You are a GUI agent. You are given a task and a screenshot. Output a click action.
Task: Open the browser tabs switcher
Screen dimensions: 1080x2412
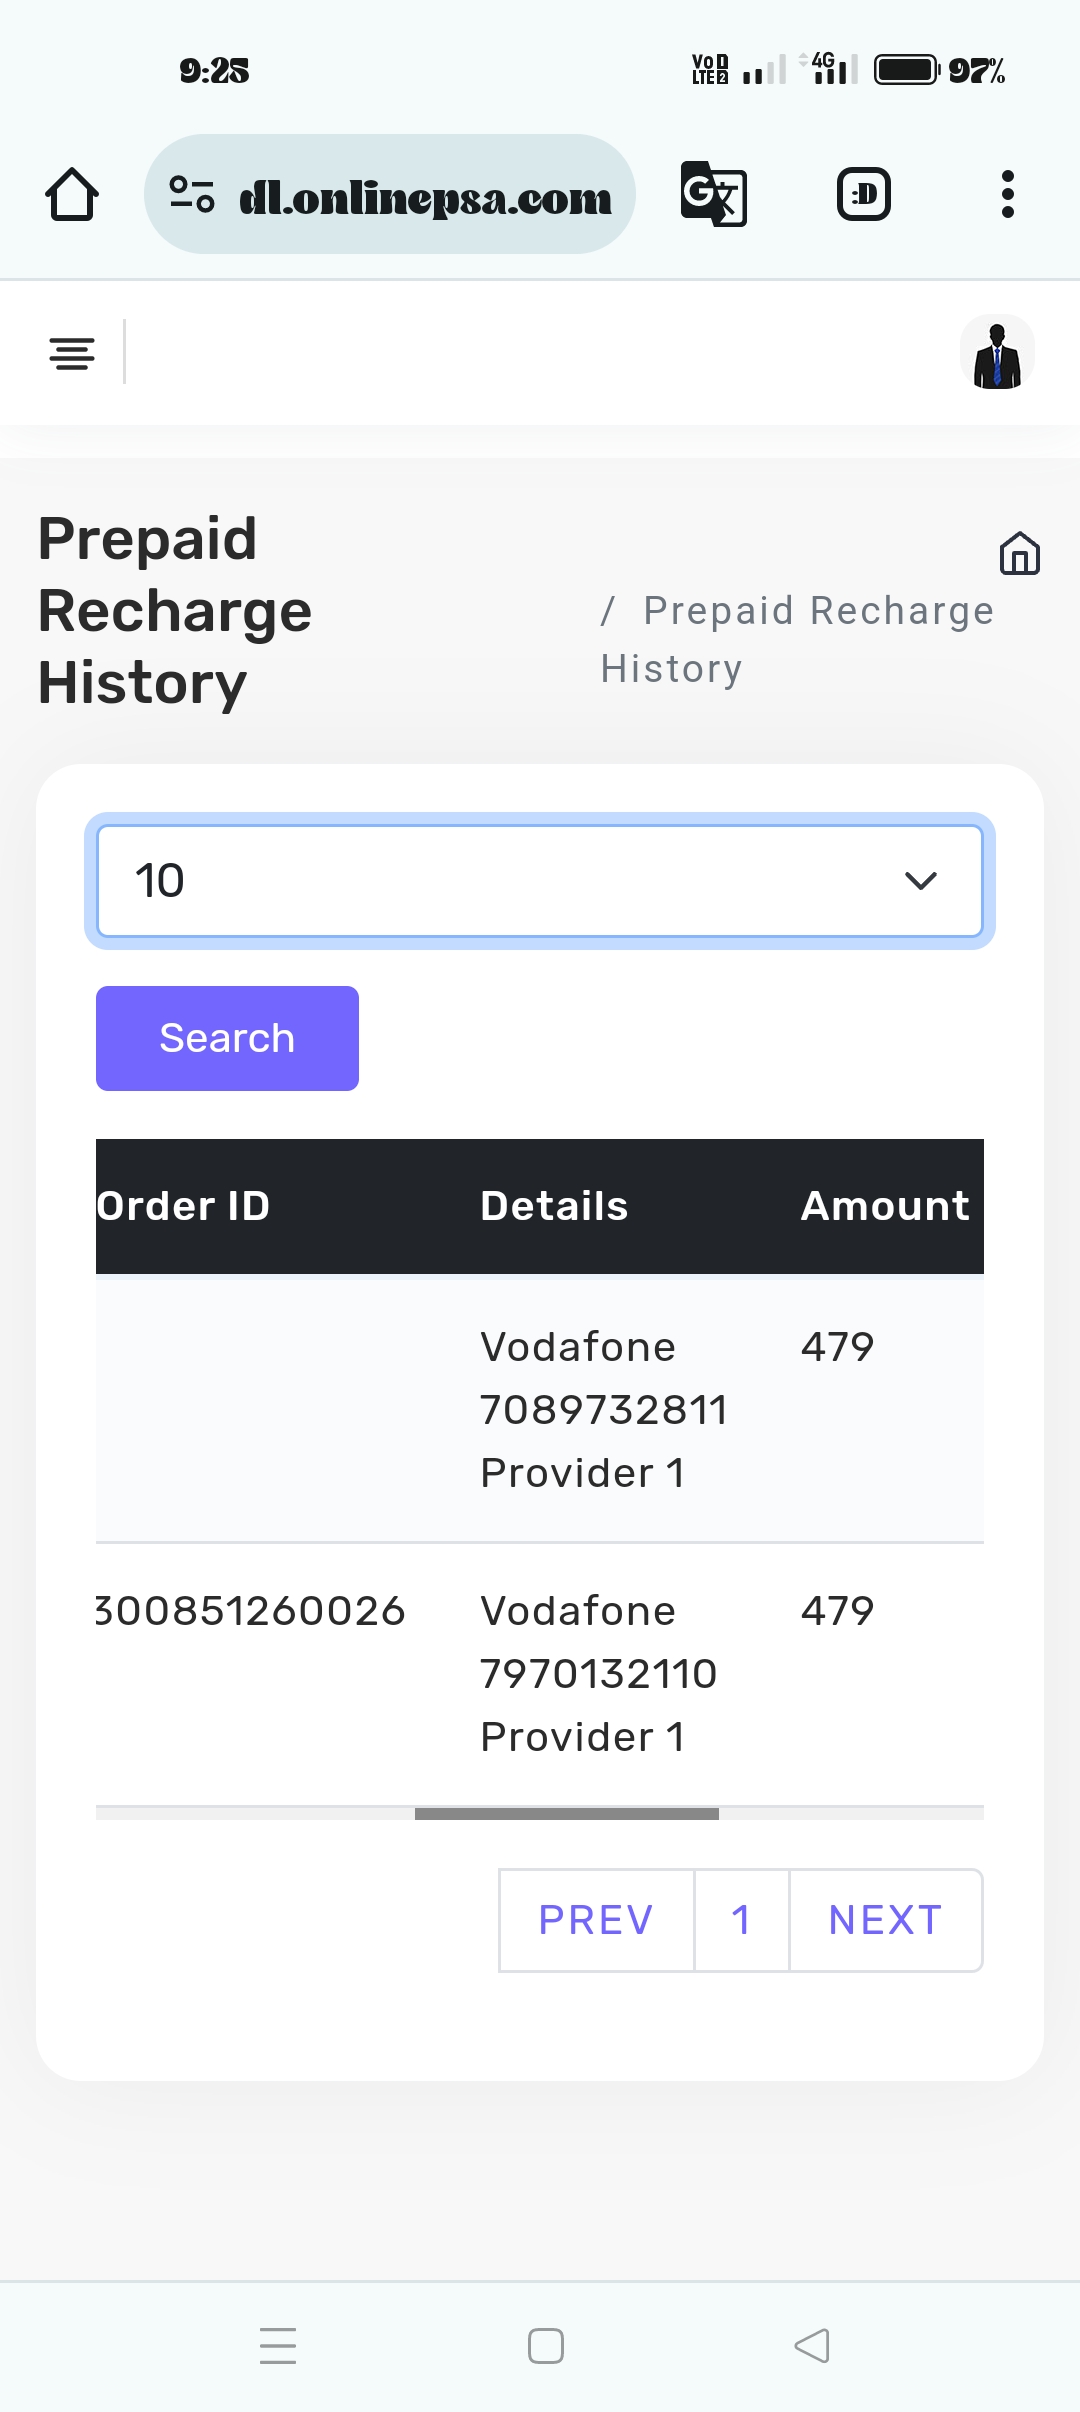point(864,194)
